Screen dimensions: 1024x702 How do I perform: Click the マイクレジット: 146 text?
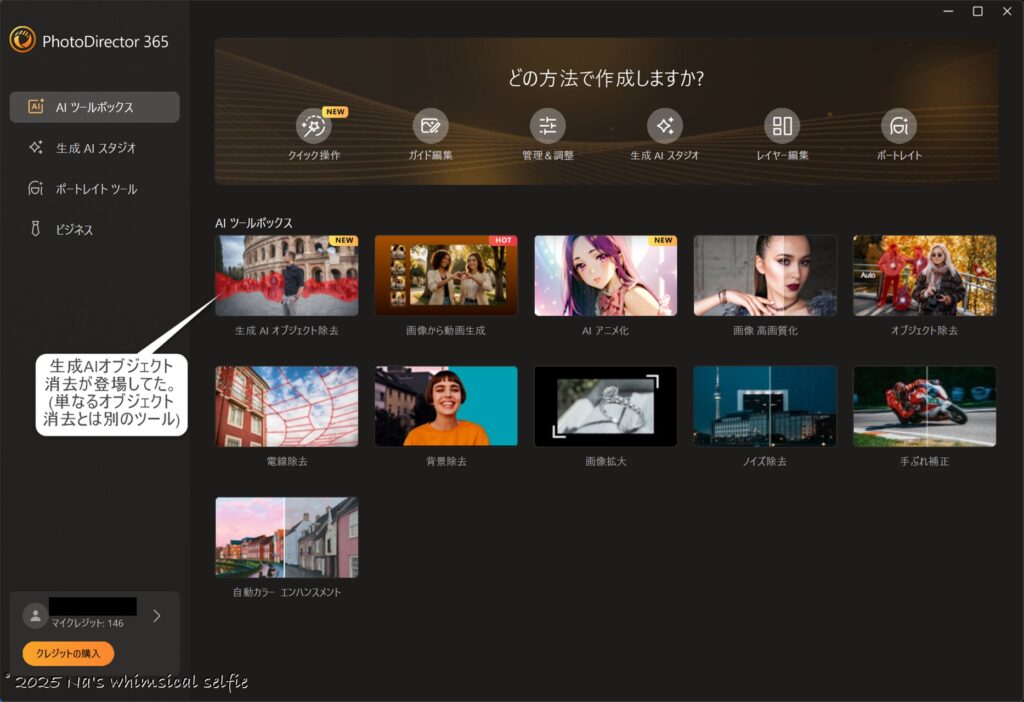point(88,624)
